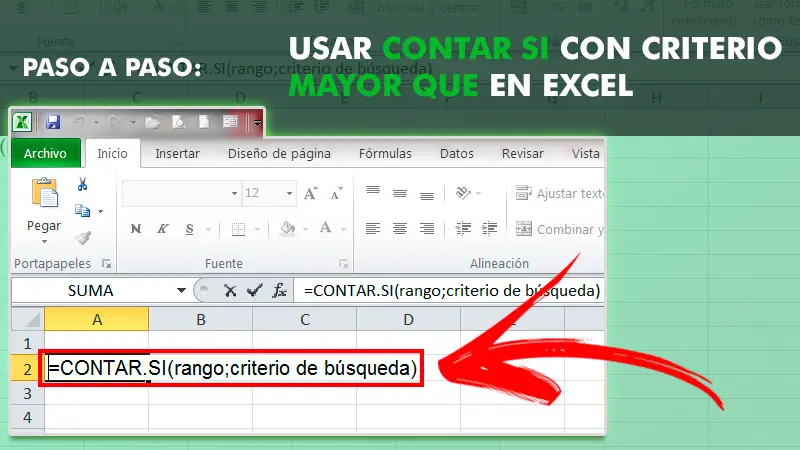Toggle underline S formatting
800x450 pixels.
click(189, 229)
